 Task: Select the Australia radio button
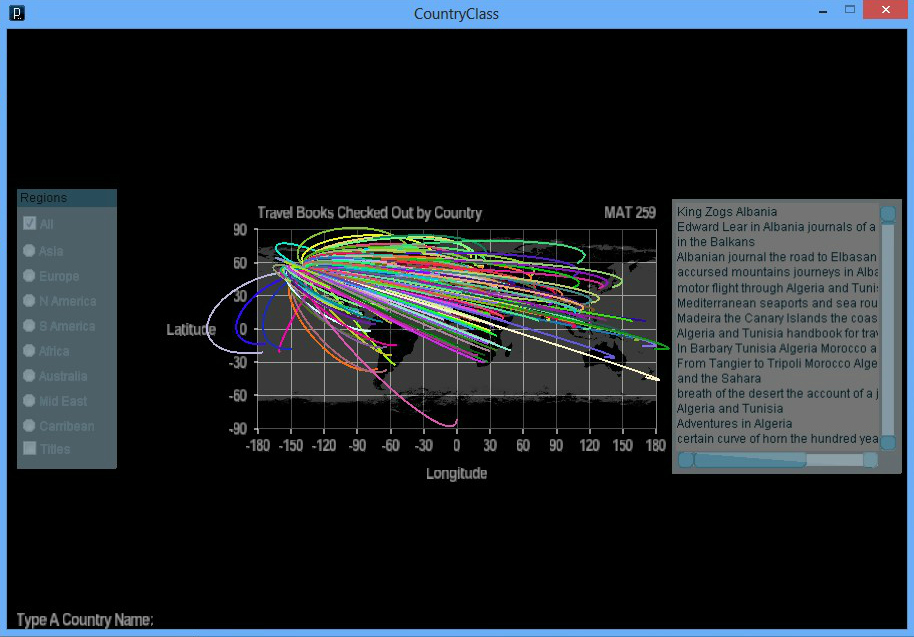pos(30,376)
